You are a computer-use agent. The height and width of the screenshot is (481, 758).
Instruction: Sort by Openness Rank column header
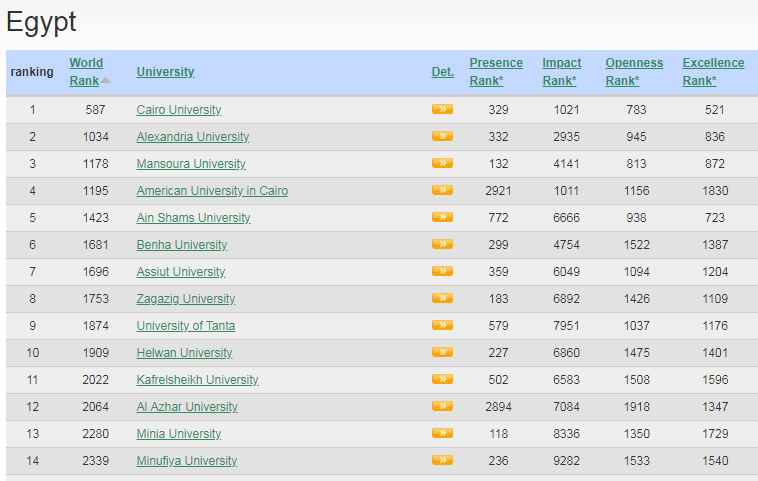[x=633, y=71]
